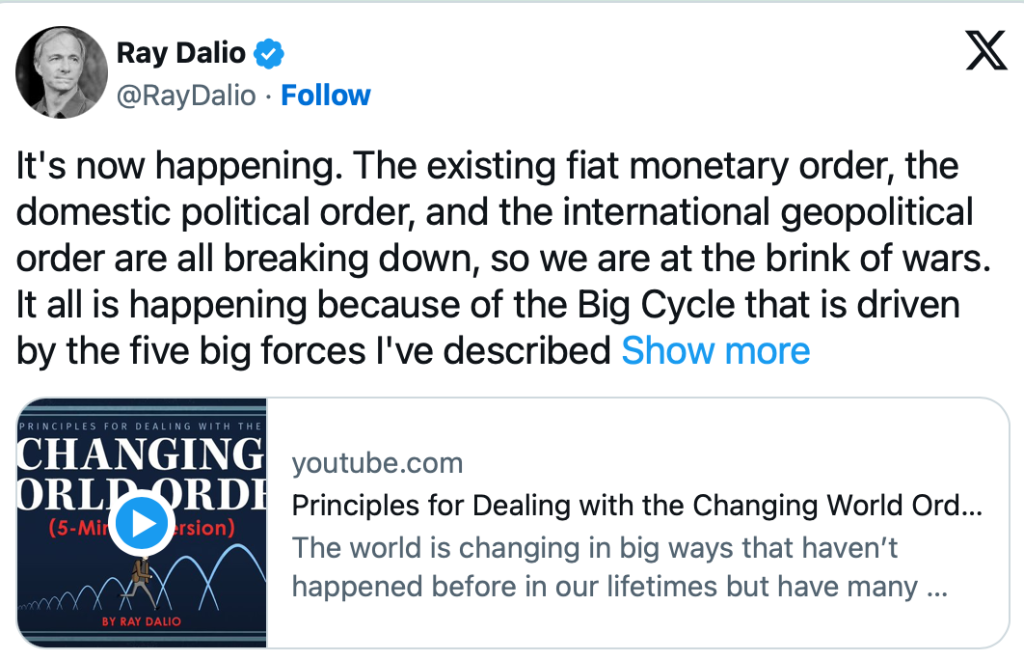Expand the tweet with Show more
Viewport: 1024px width, 660px height.
[x=715, y=351]
